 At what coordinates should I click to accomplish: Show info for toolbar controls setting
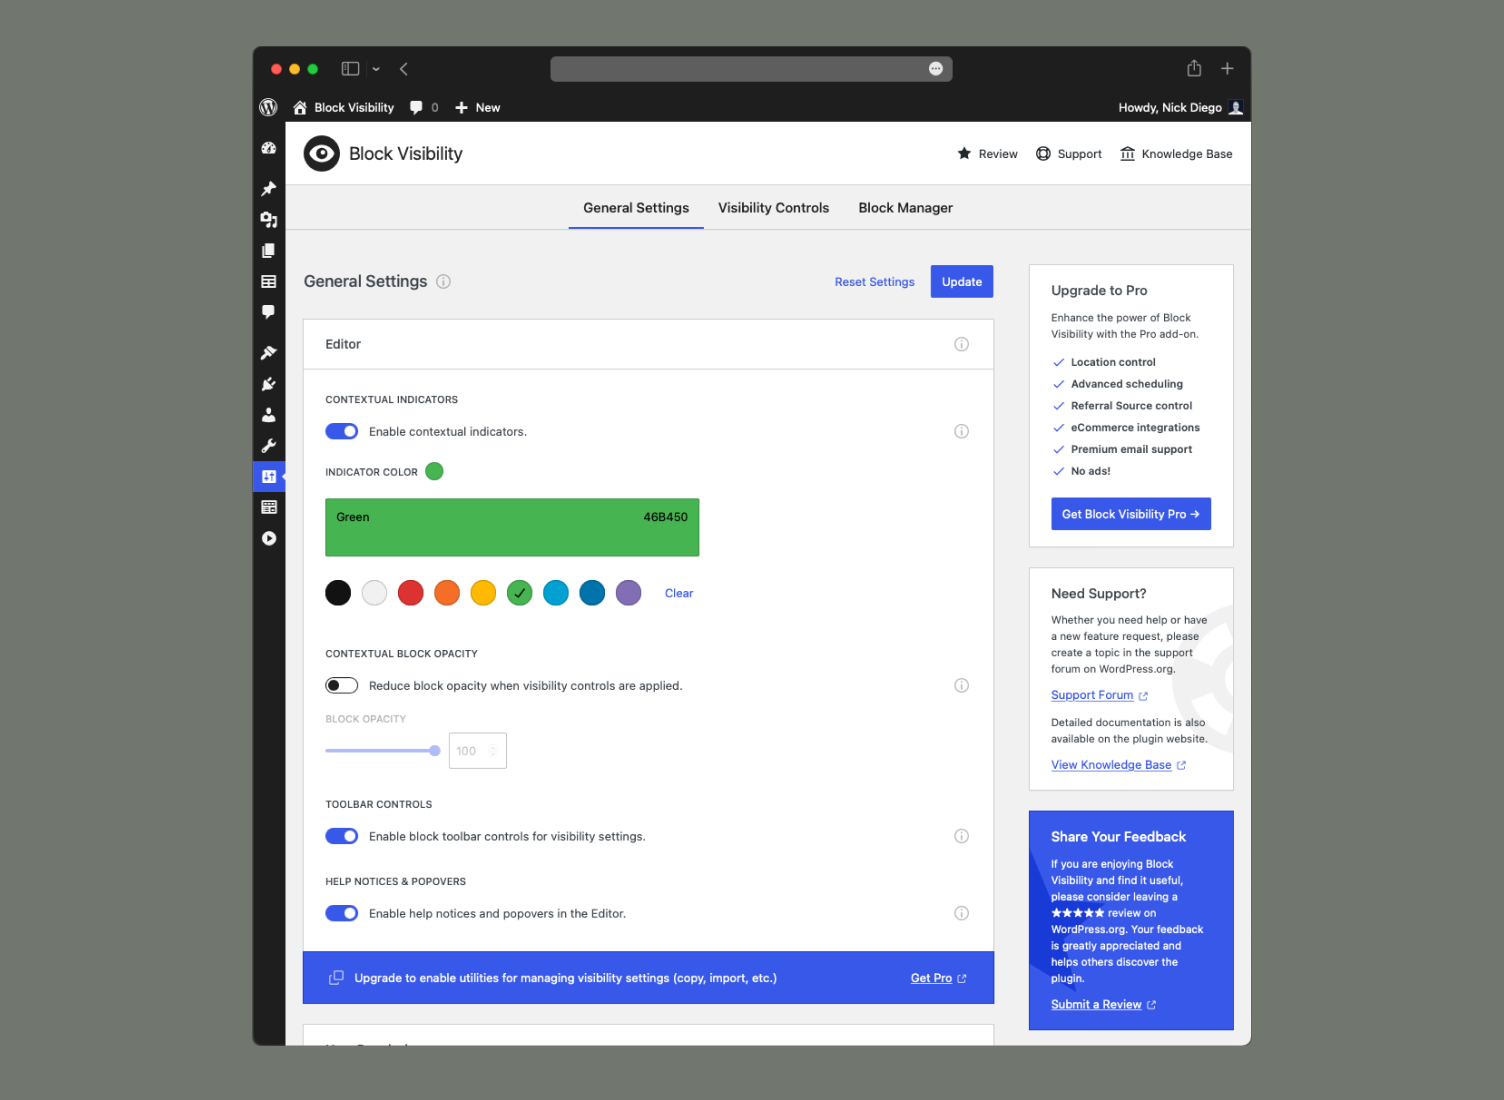(x=961, y=836)
